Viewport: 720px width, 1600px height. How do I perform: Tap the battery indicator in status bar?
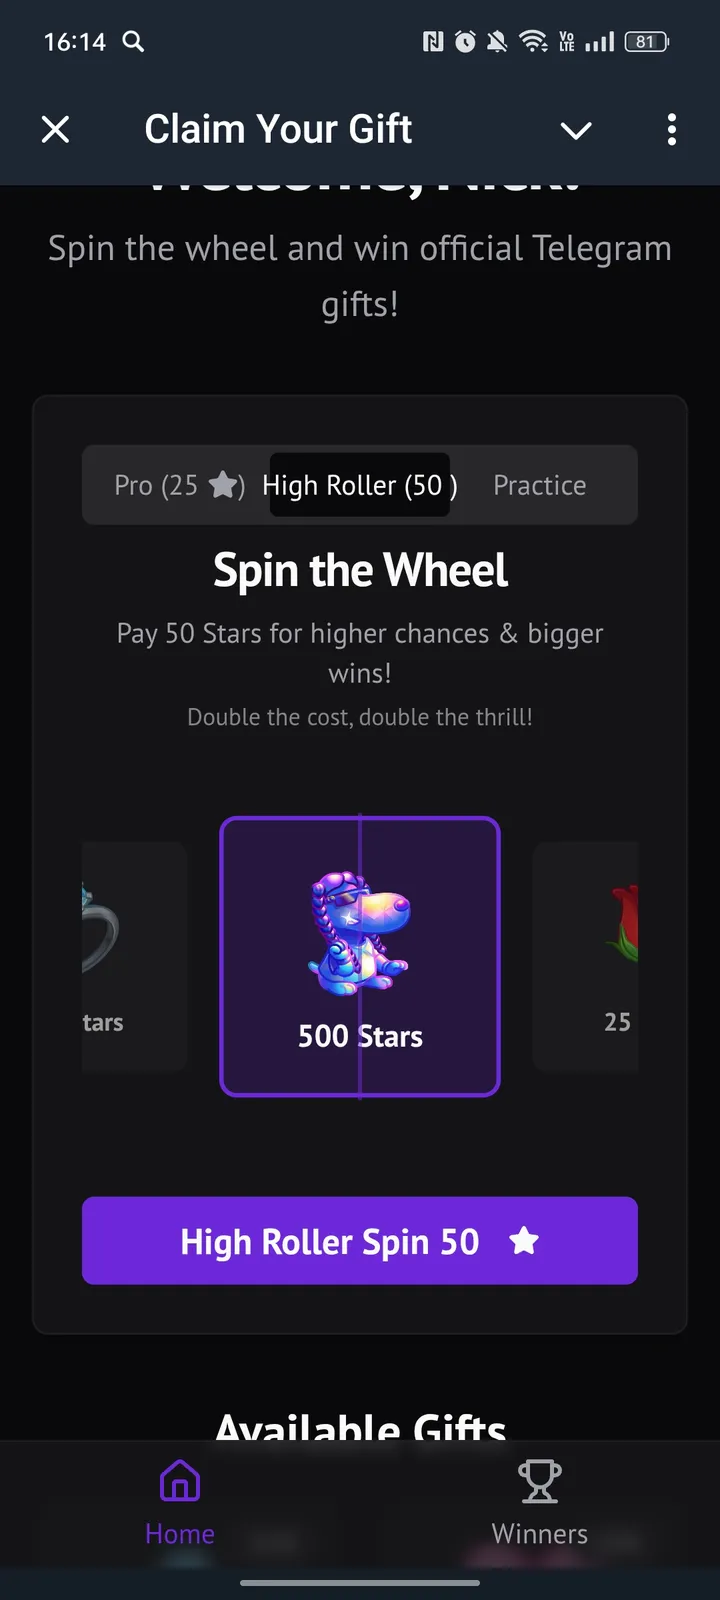pyautogui.click(x=646, y=42)
